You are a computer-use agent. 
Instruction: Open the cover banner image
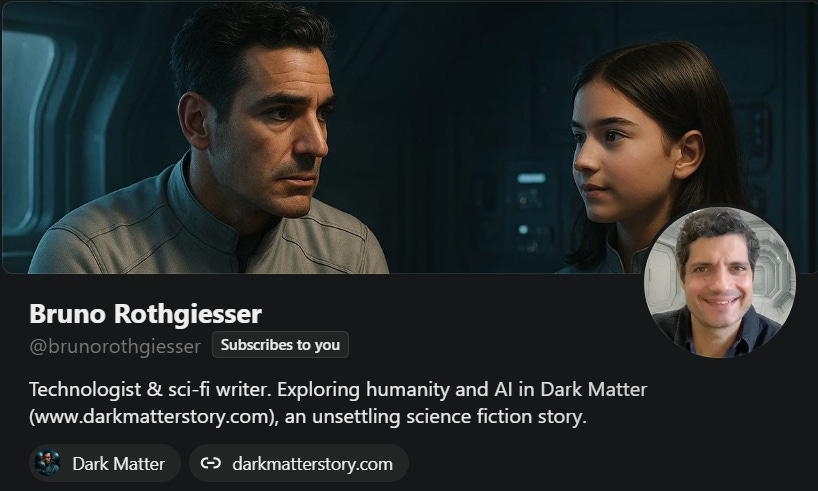[409, 137]
